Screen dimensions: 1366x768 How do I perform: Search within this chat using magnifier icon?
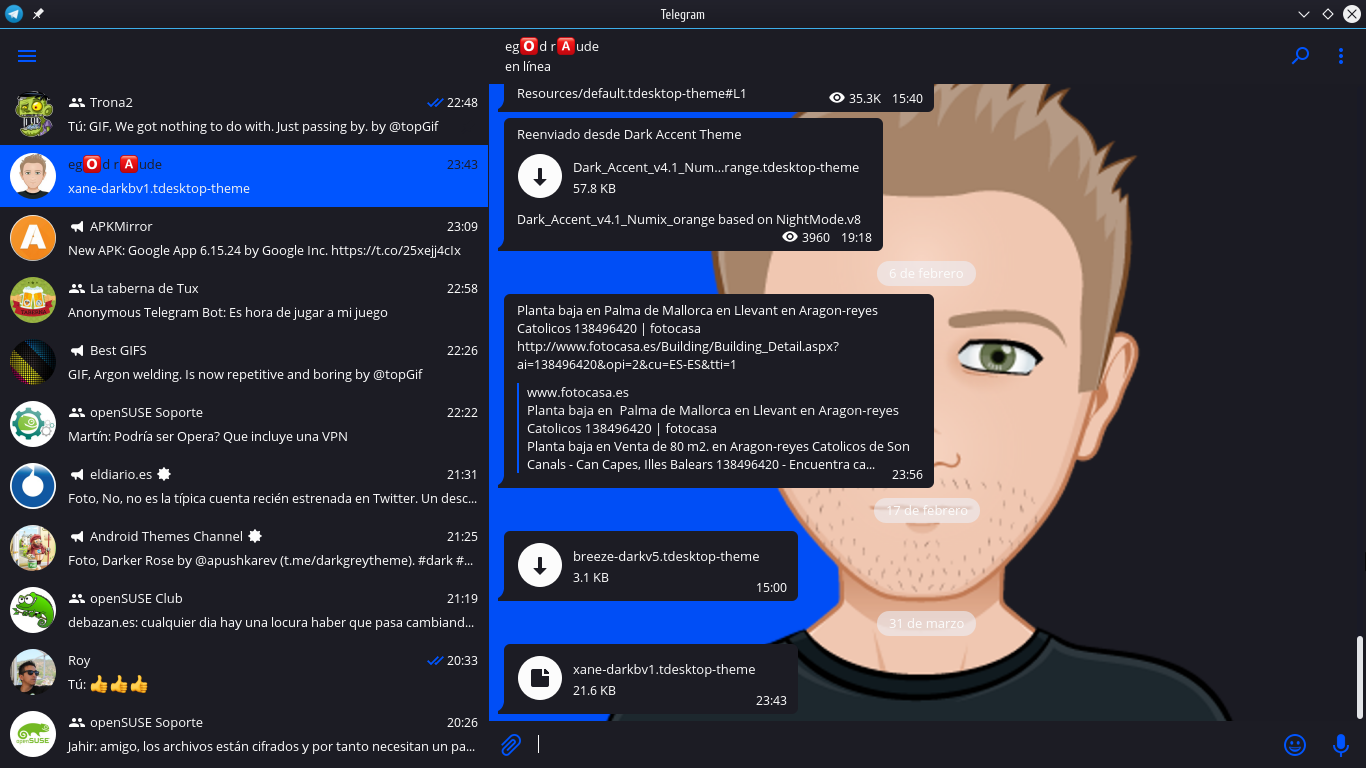(1300, 57)
